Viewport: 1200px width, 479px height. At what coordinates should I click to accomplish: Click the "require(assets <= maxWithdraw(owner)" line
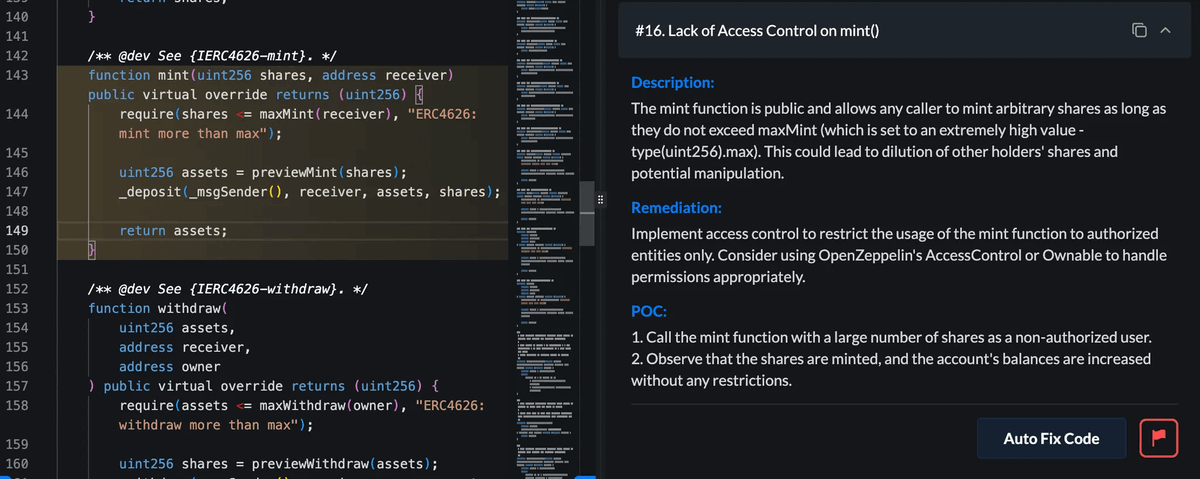tap(301, 406)
